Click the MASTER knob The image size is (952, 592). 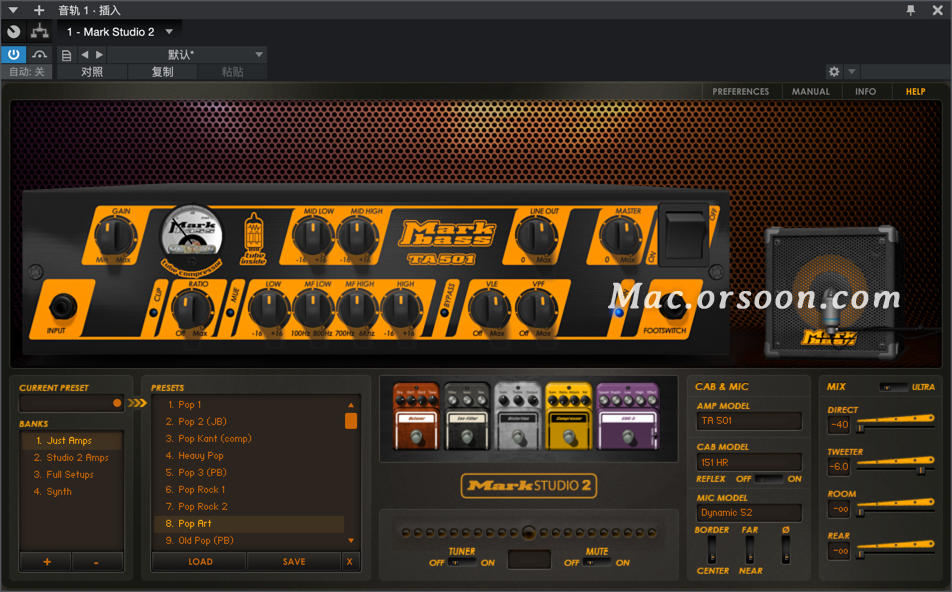[x=620, y=237]
